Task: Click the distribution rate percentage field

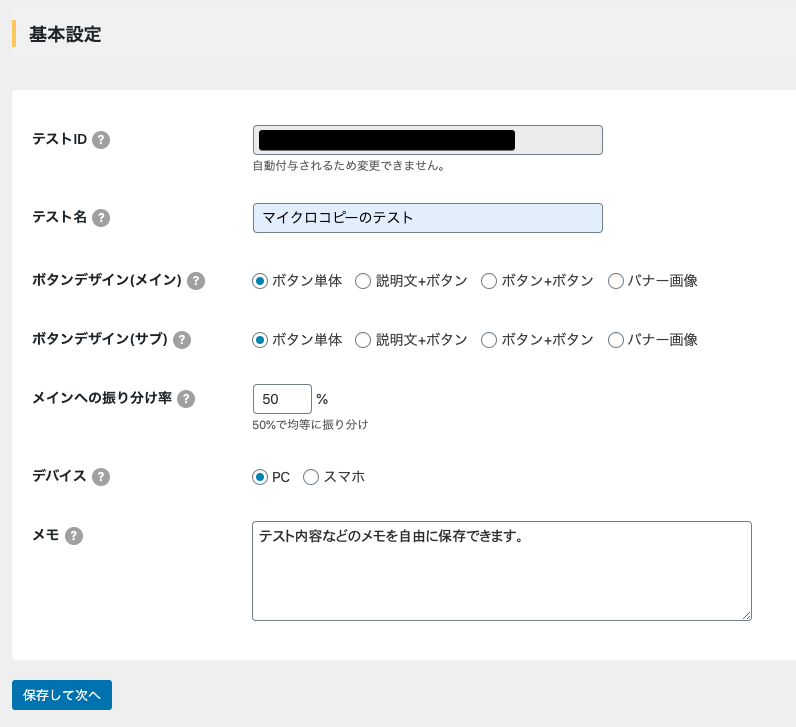Action: click(x=282, y=399)
